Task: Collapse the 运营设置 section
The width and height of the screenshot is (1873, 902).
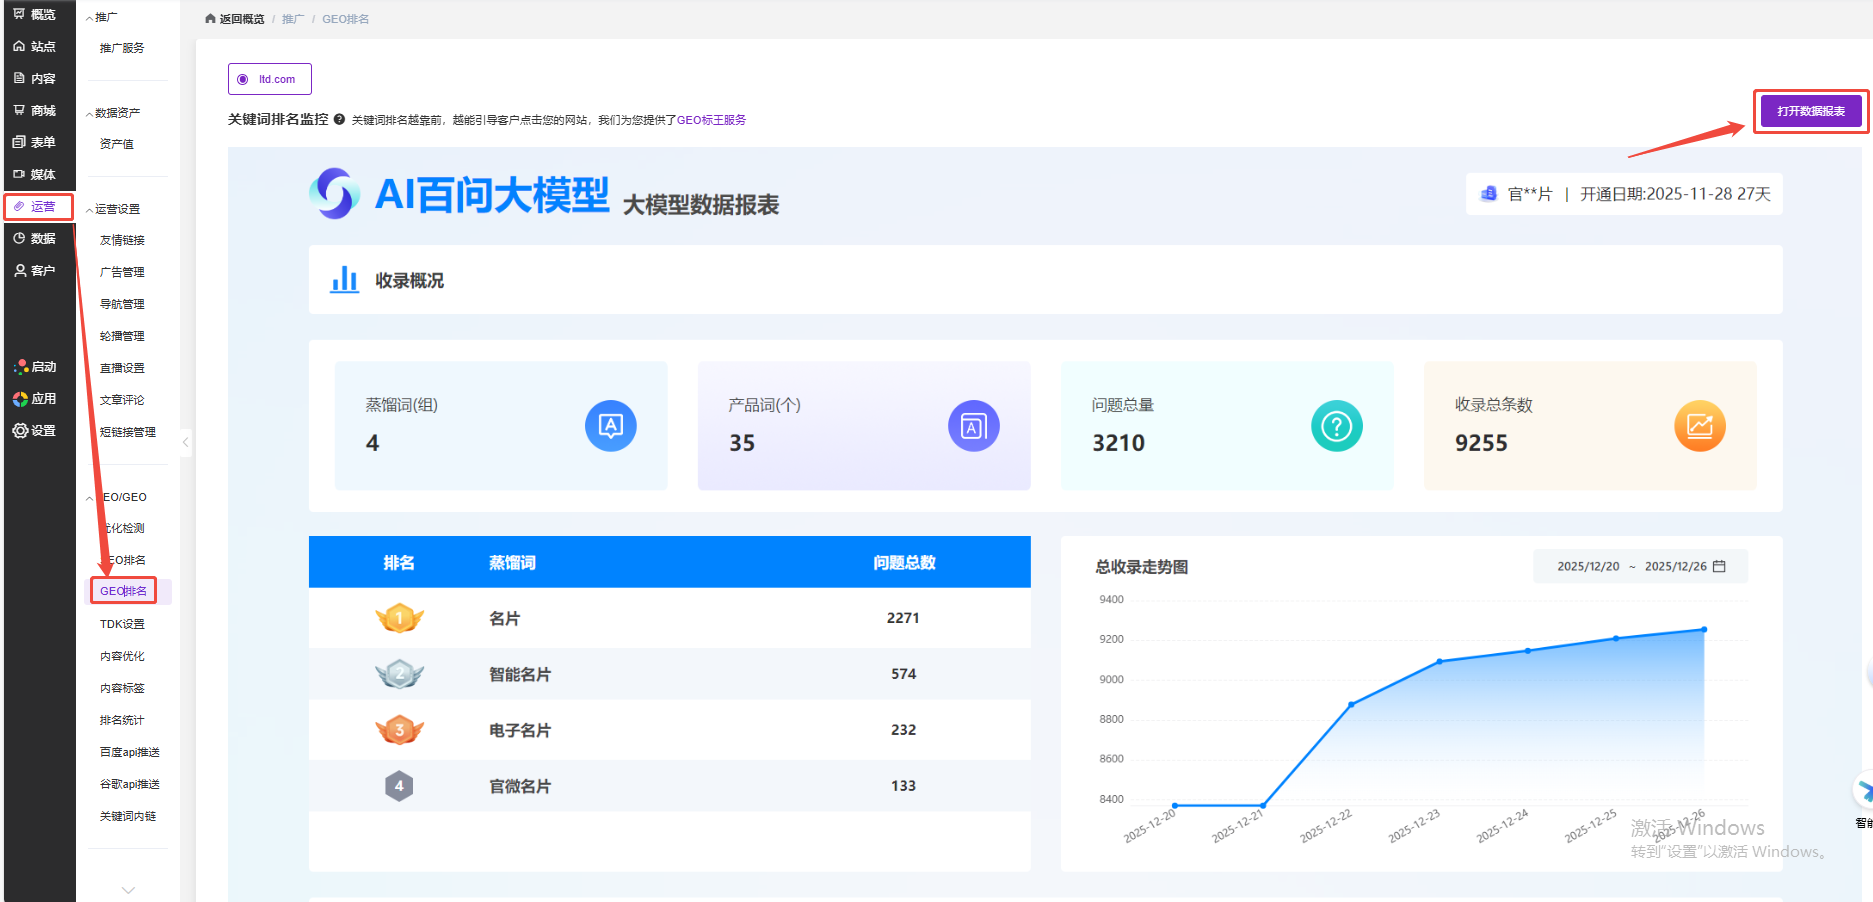Action: pos(90,210)
